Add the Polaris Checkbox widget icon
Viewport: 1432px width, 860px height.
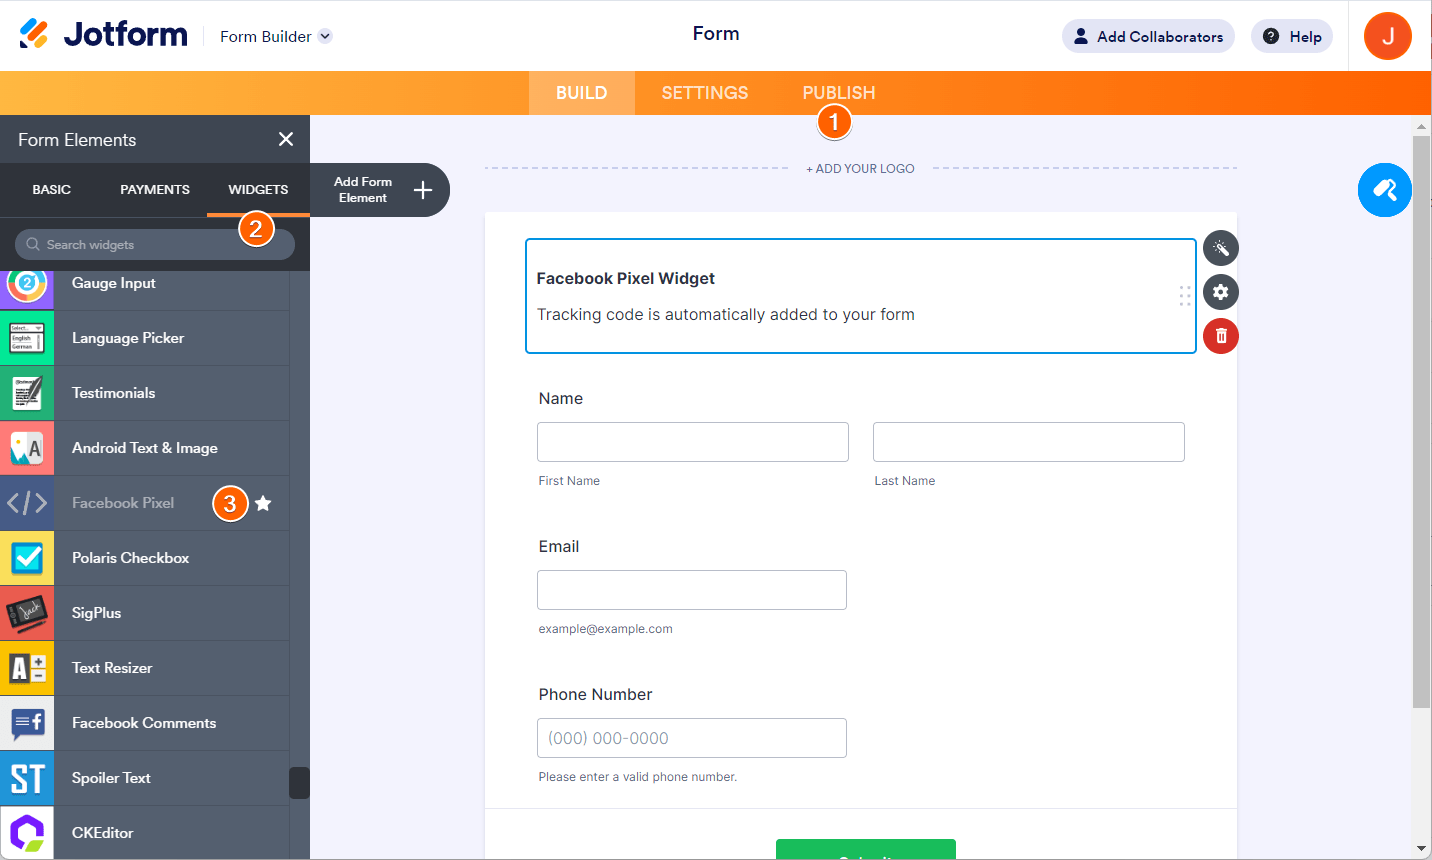click(27, 558)
